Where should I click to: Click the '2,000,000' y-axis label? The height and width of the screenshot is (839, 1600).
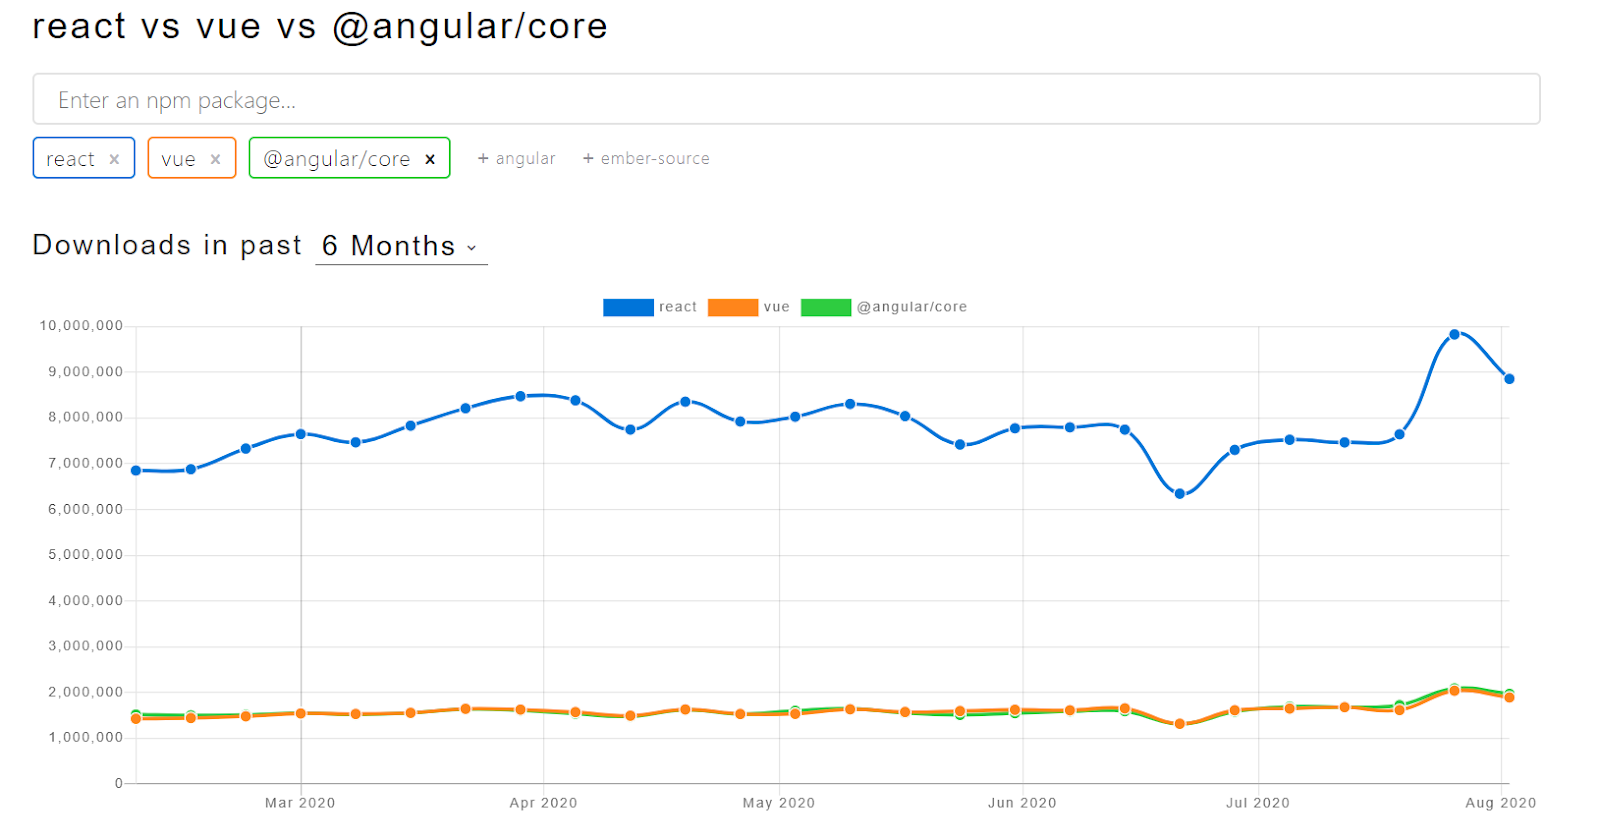pyautogui.click(x=85, y=692)
